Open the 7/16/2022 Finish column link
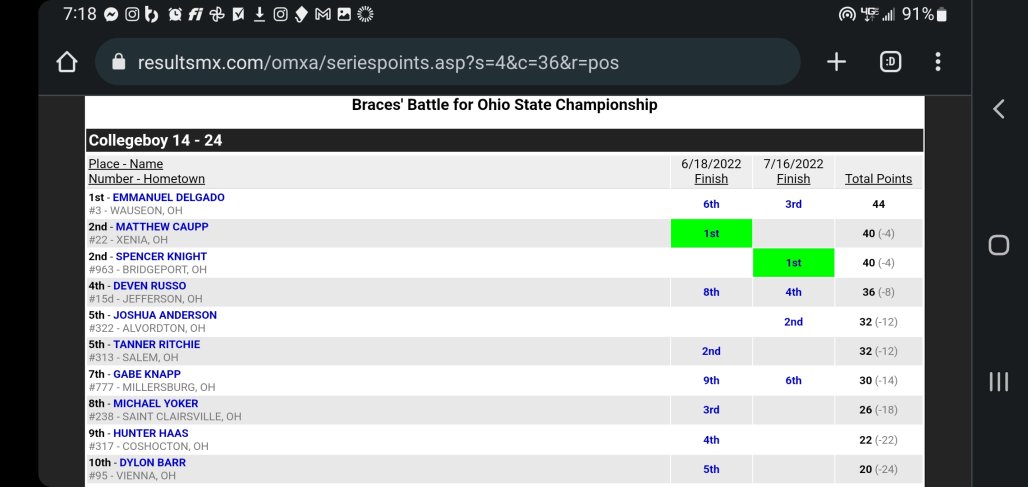 [793, 179]
